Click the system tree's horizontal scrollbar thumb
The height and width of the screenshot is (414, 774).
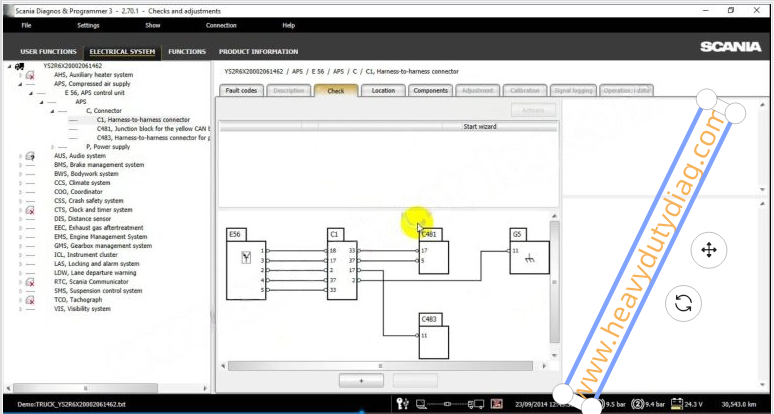pos(85,388)
